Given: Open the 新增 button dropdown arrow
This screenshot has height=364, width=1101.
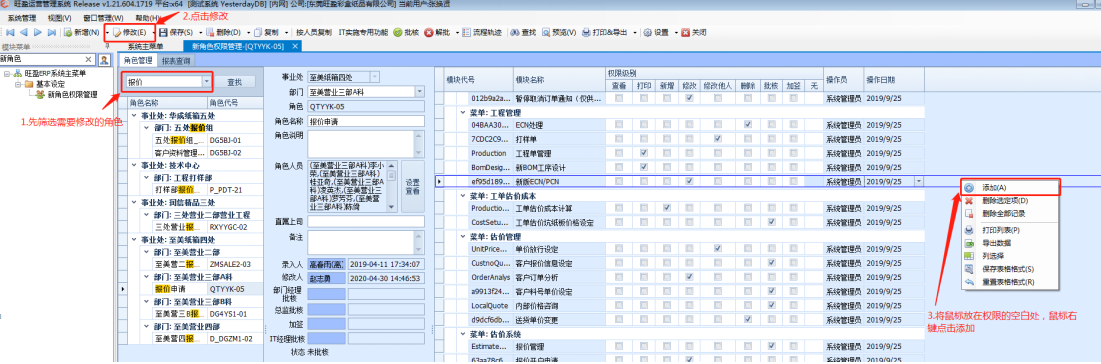Looking at the screenshot, I should [107, 32].
